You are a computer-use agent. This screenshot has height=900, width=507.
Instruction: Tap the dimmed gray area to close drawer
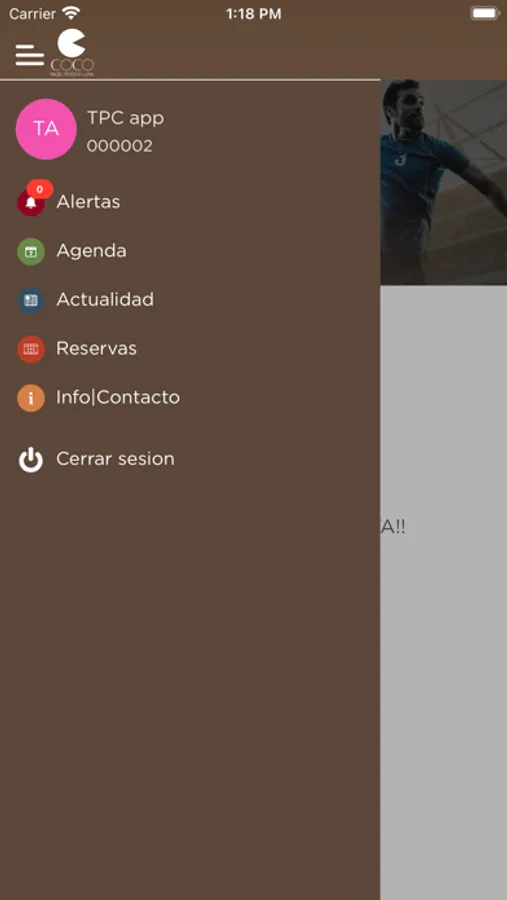coord(443,591)
